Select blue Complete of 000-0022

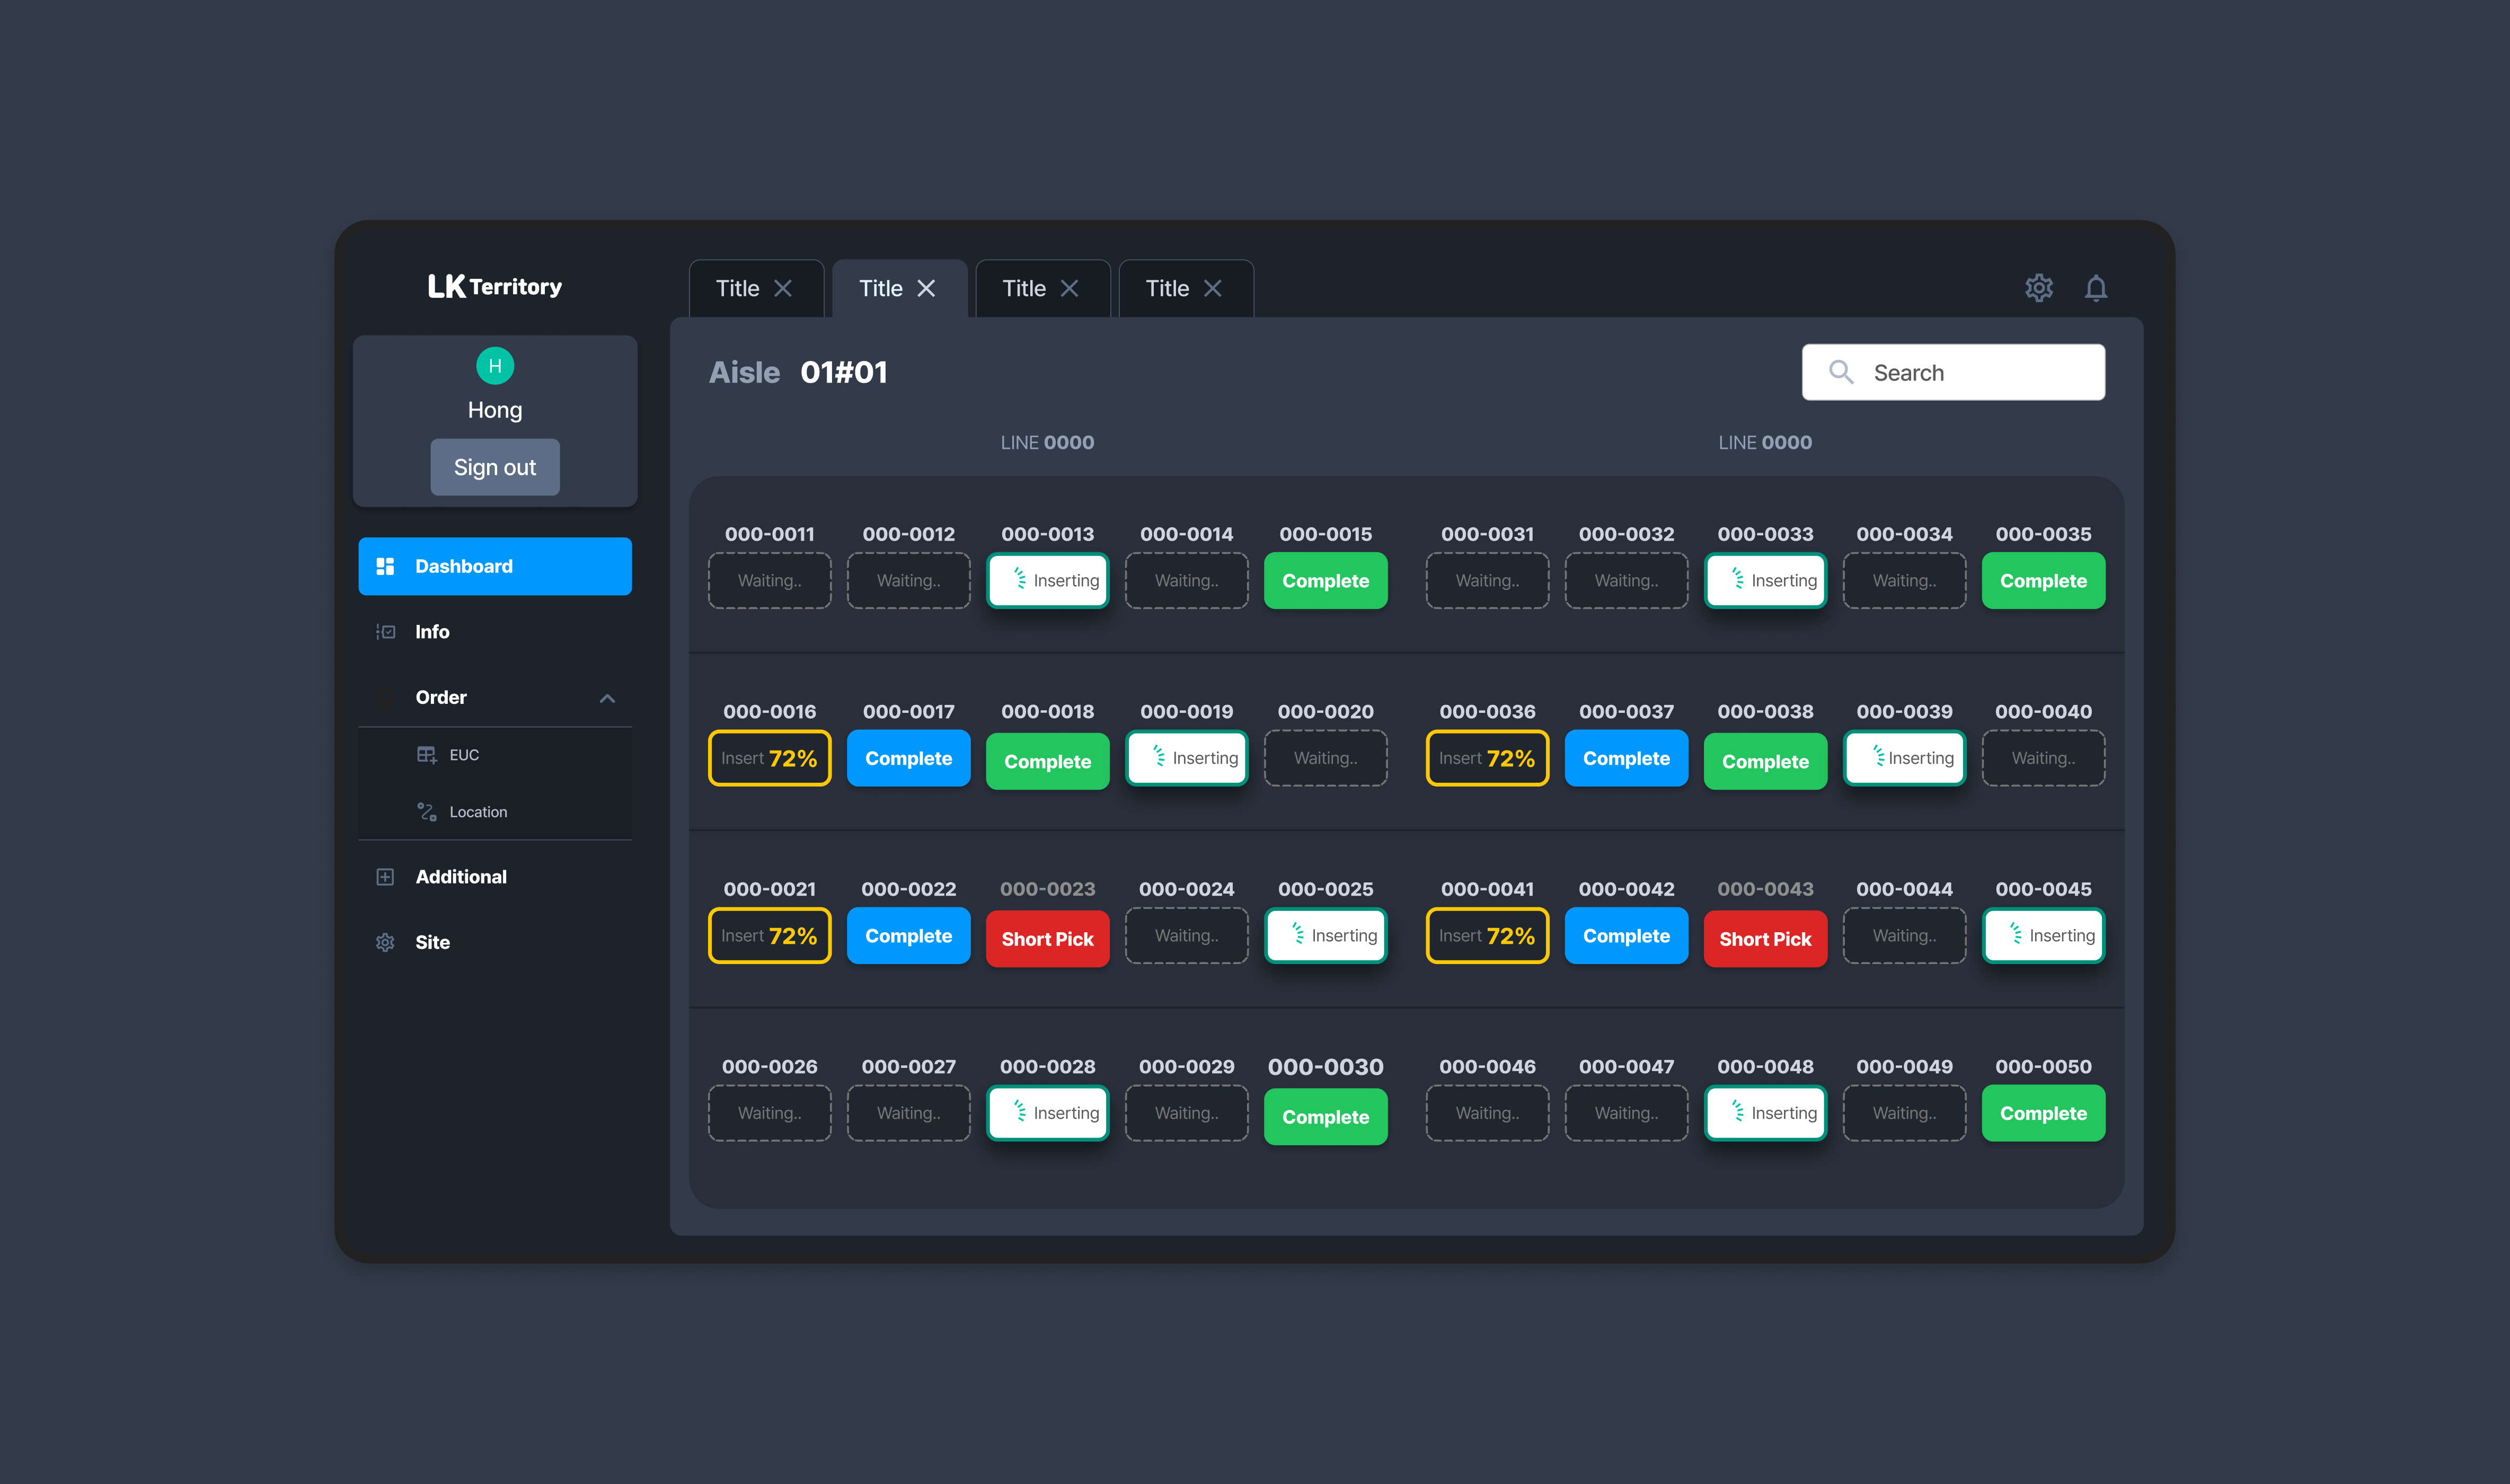(x=908, y=936)
